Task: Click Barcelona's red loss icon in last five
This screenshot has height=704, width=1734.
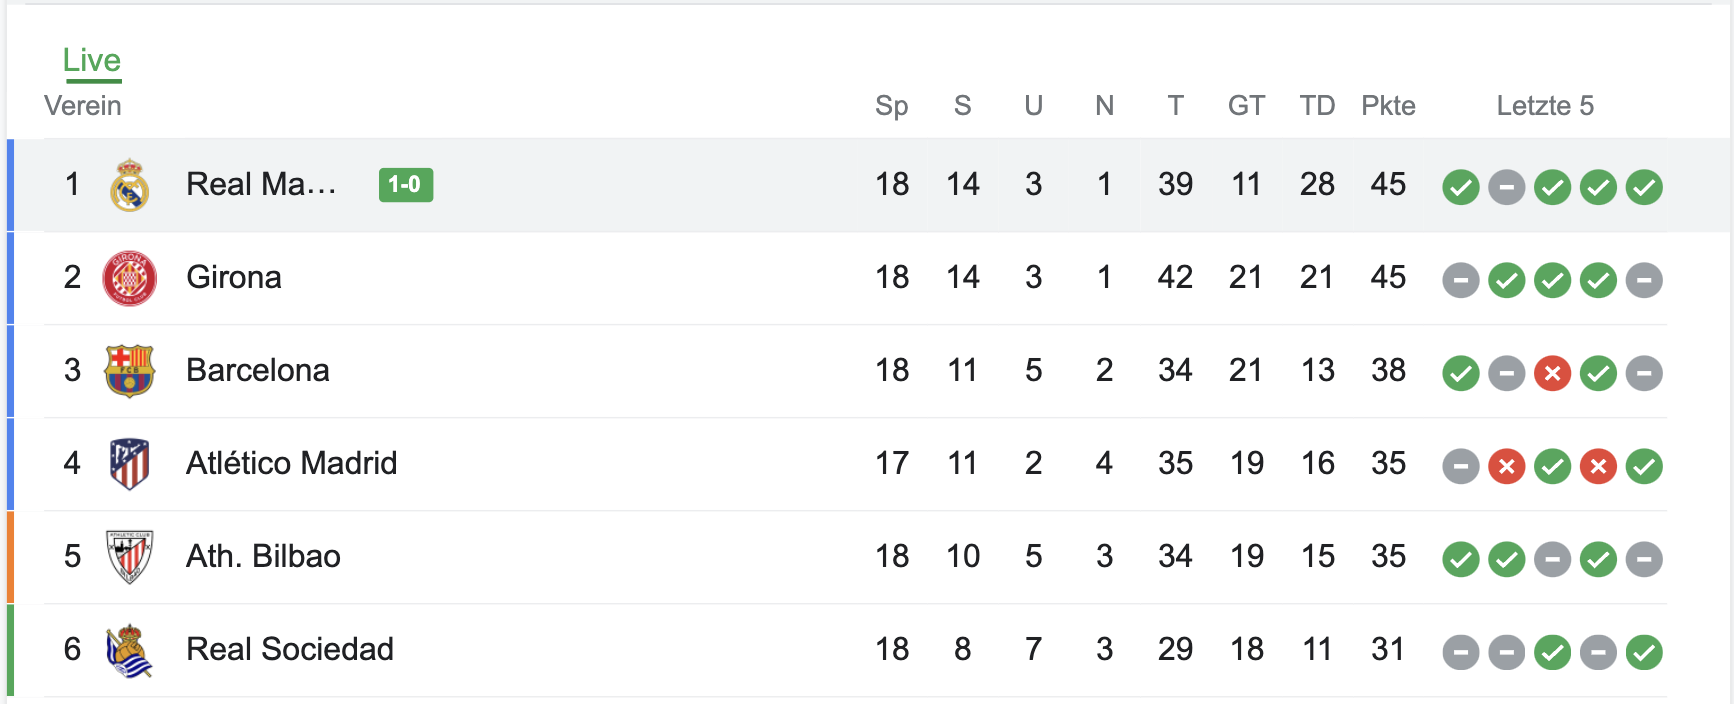Action: [x=1552, y=373]
